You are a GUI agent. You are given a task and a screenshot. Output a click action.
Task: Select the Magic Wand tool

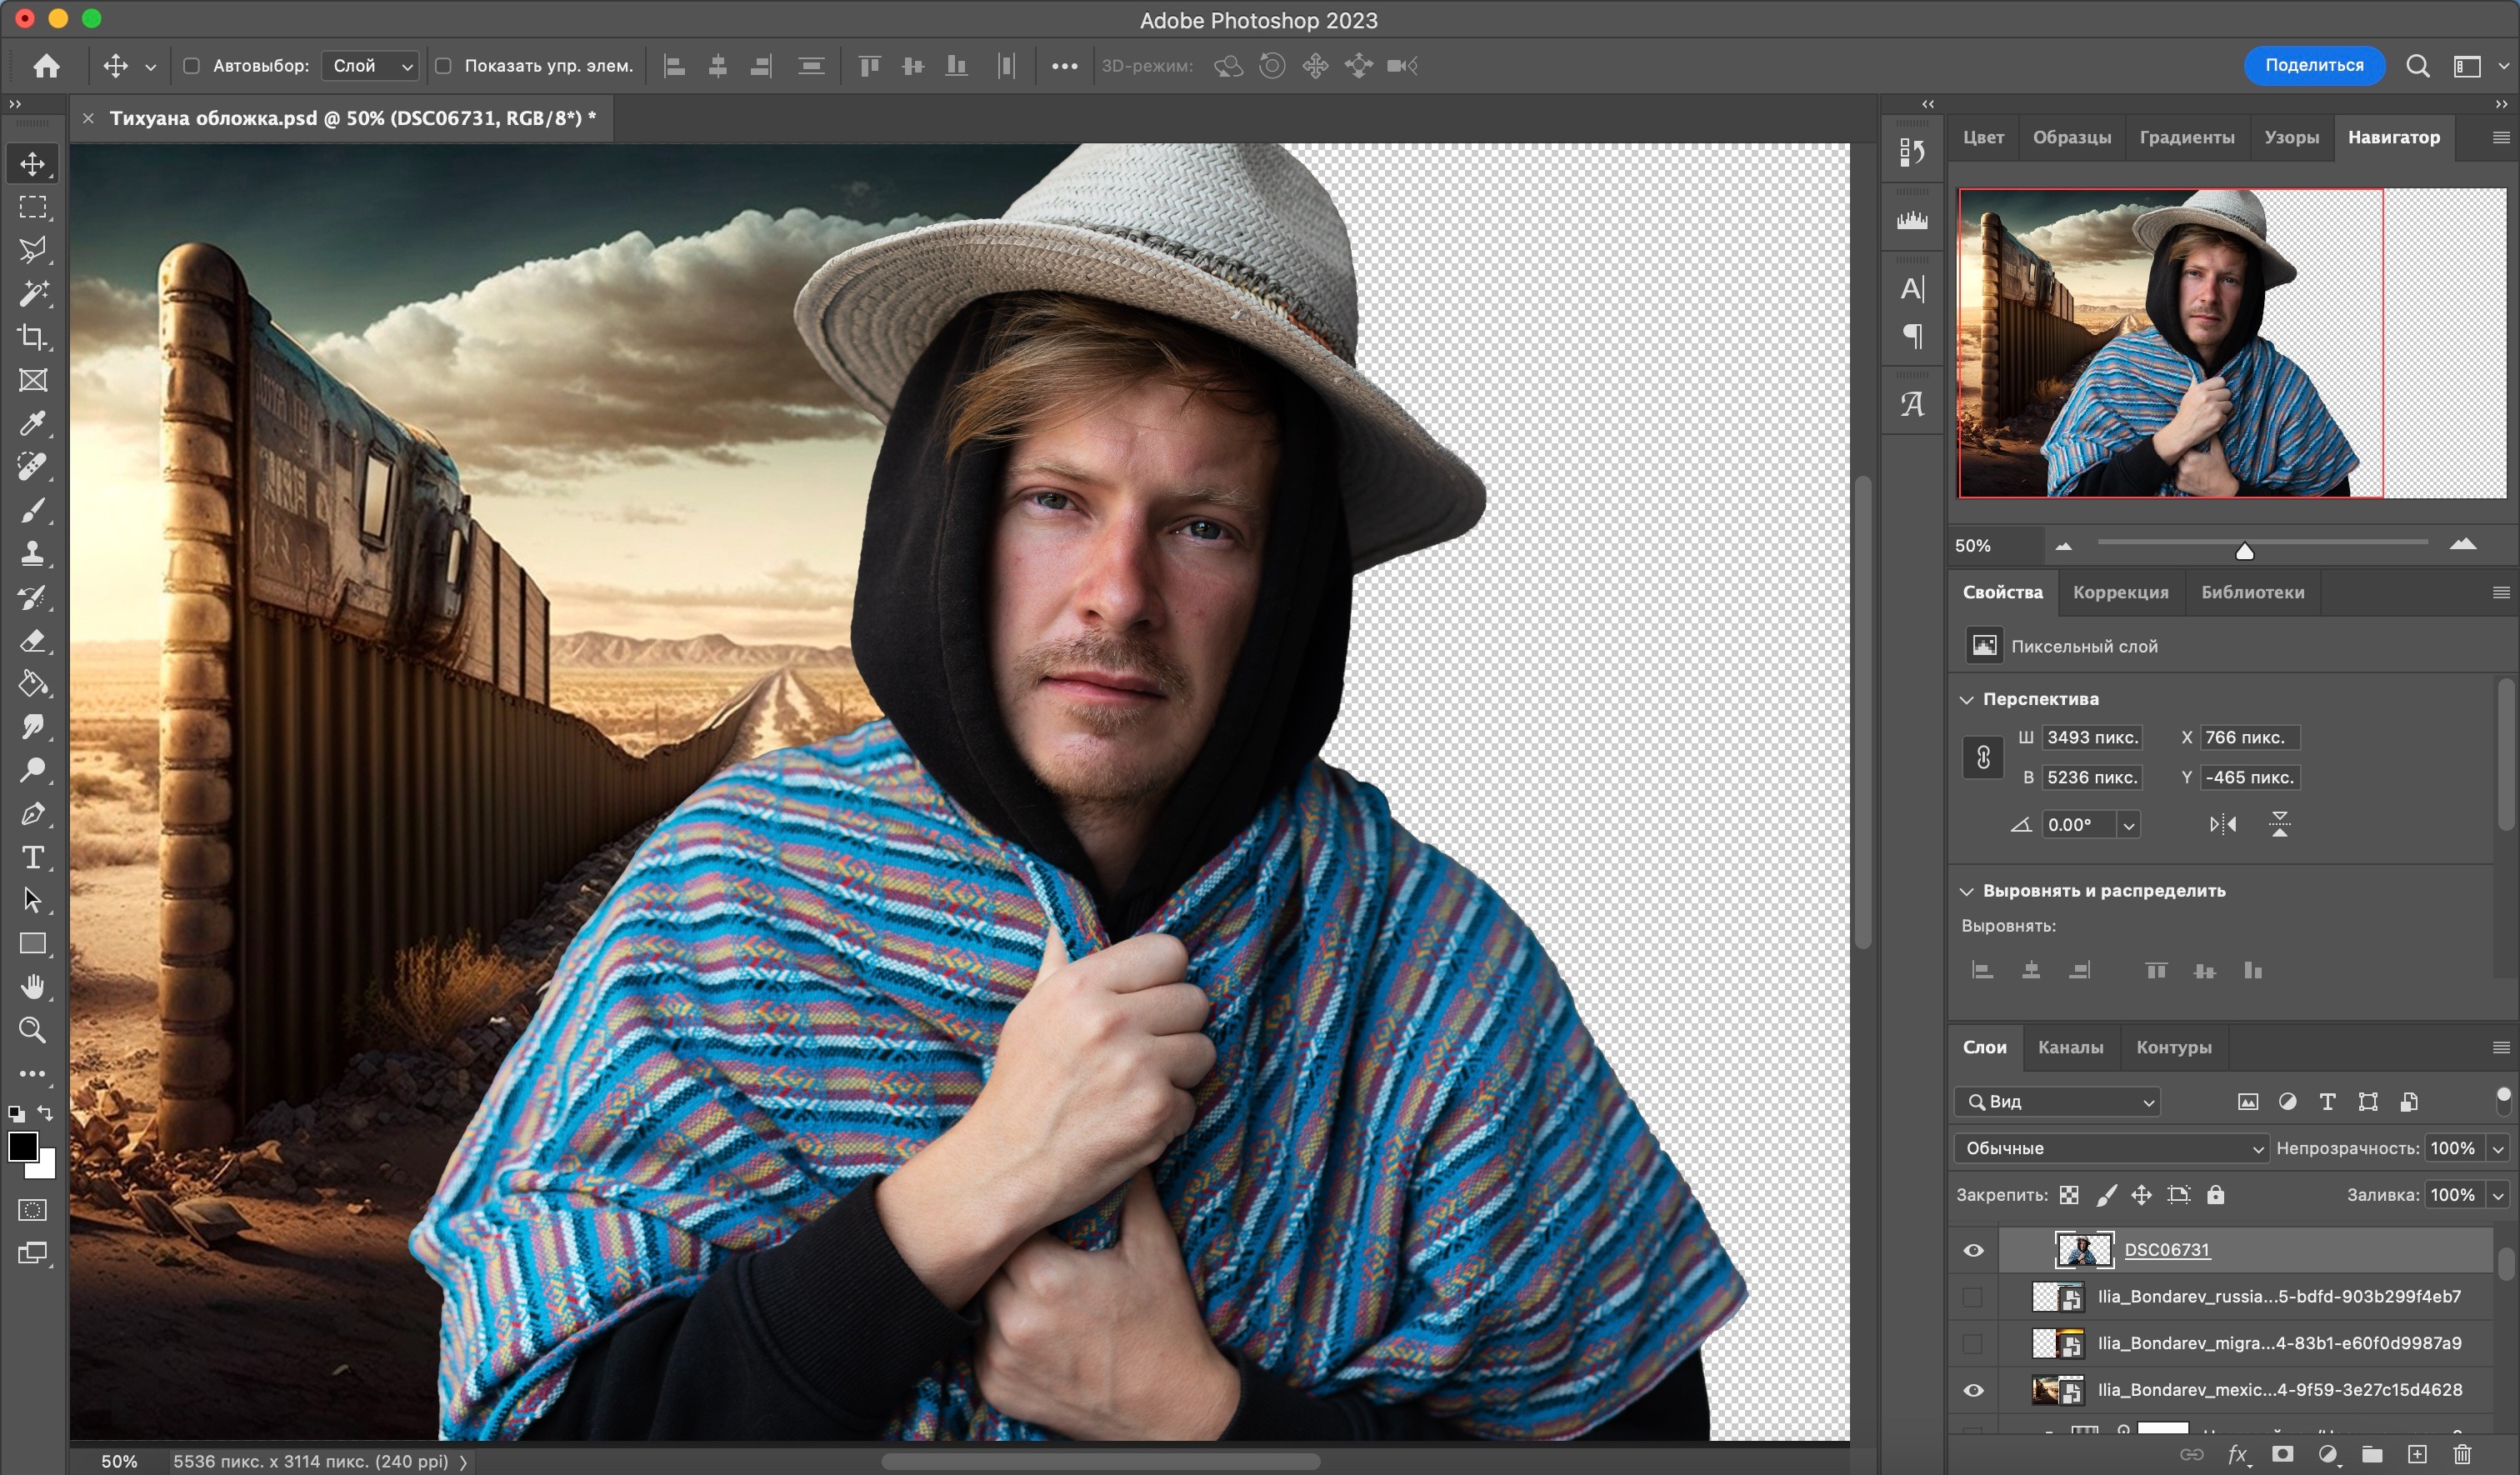(32, 293)
